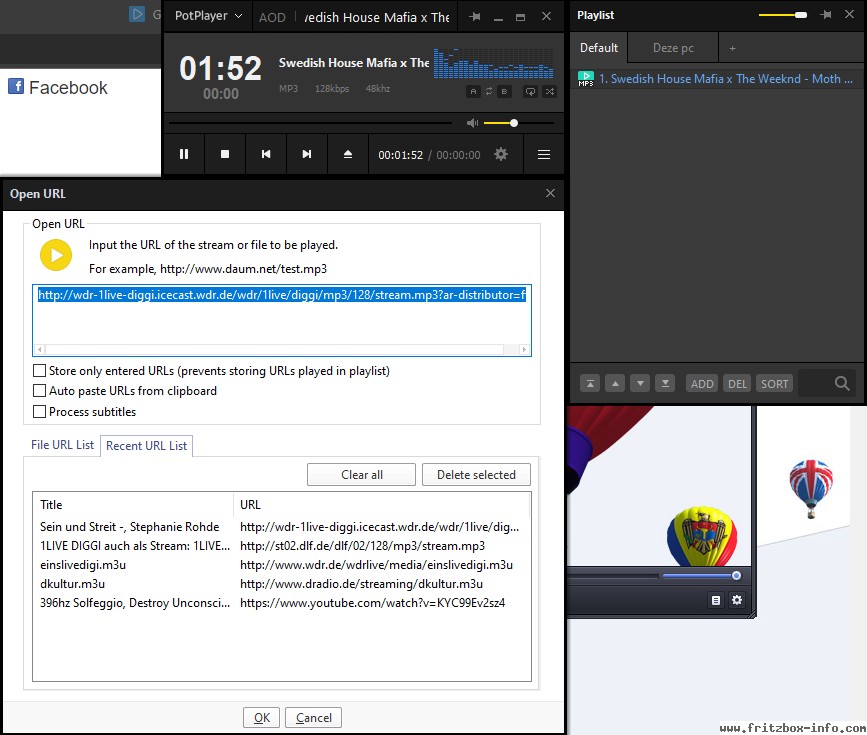This screenshot has height=735, width=867.
Task: Switch to the File URL List tab
Action: (x=62, y=445)
